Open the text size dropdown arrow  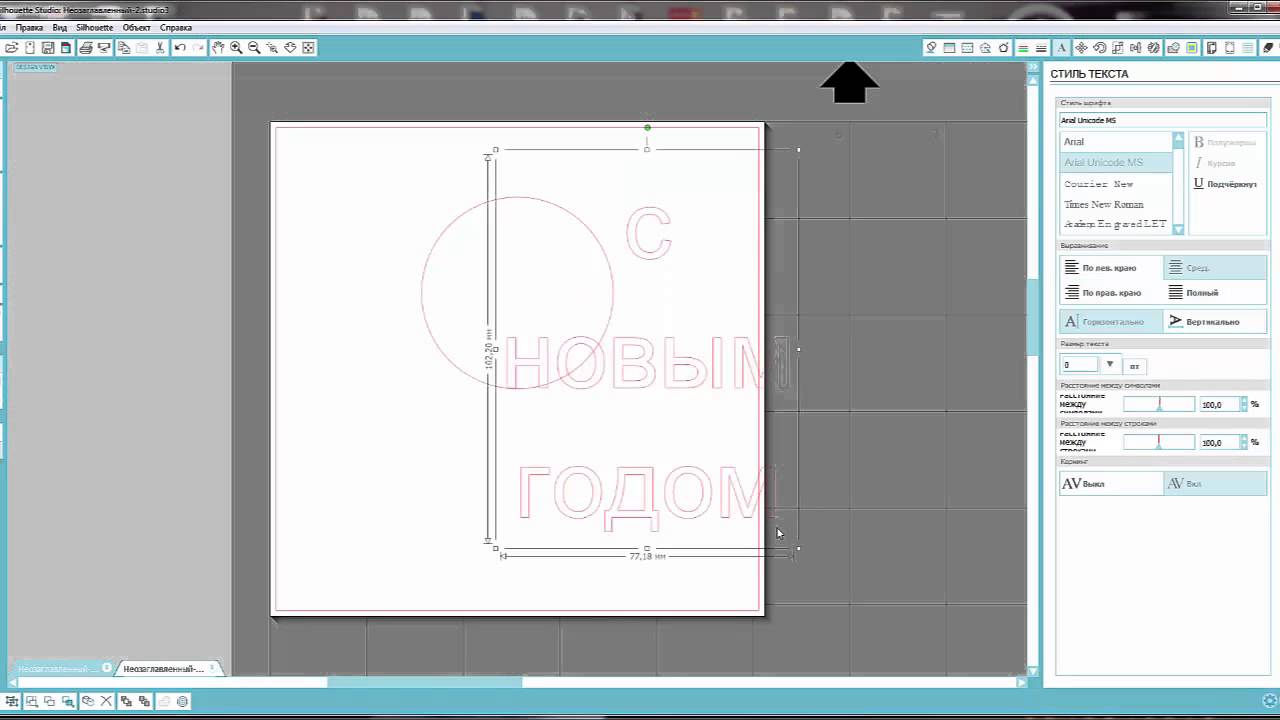click(1109, 365)
